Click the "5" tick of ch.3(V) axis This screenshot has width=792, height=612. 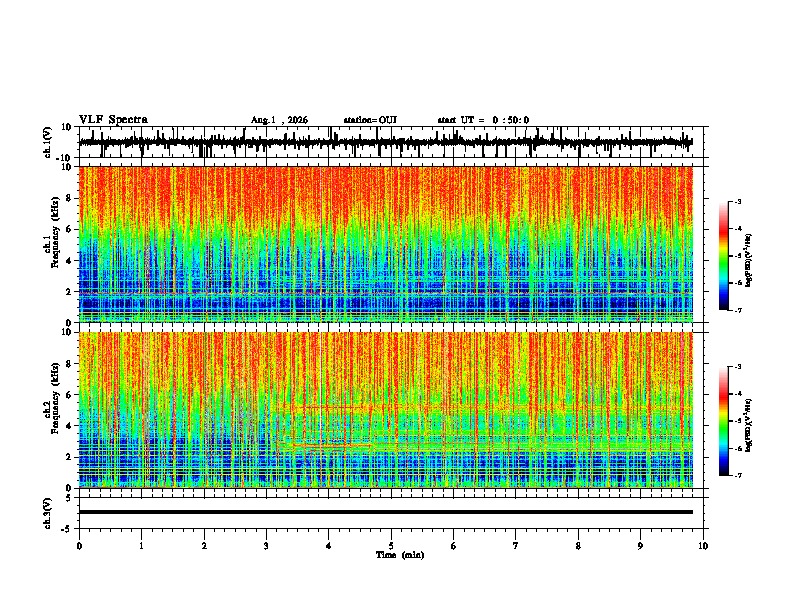(x=70, y=498)
